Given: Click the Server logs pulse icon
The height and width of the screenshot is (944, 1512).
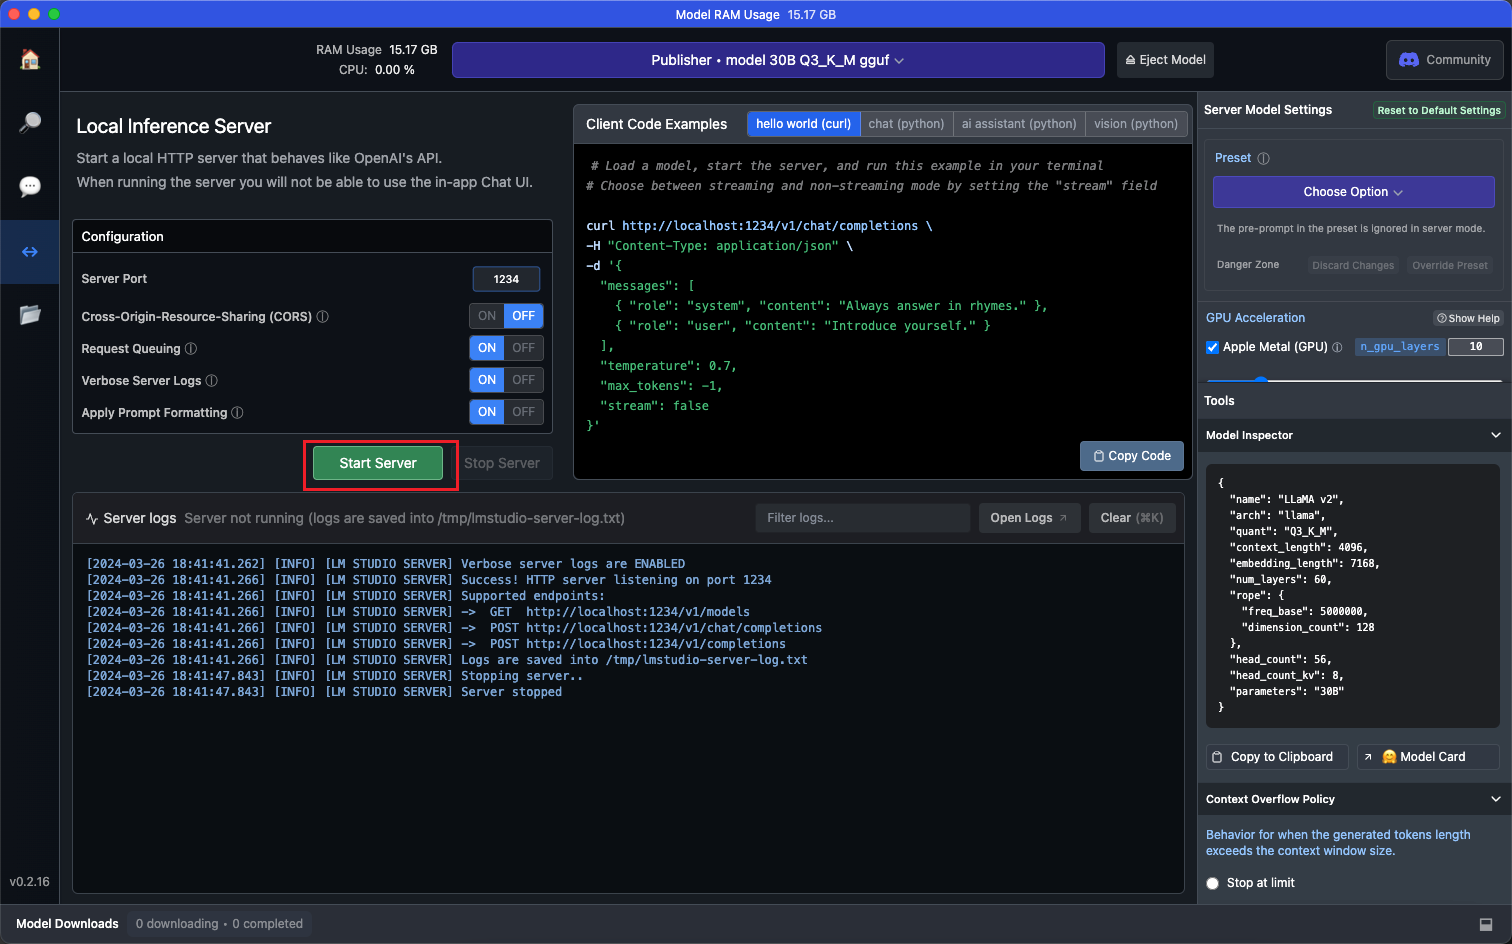Looking at the screenshot, I should pyautogui.click(x=92, y=518).
